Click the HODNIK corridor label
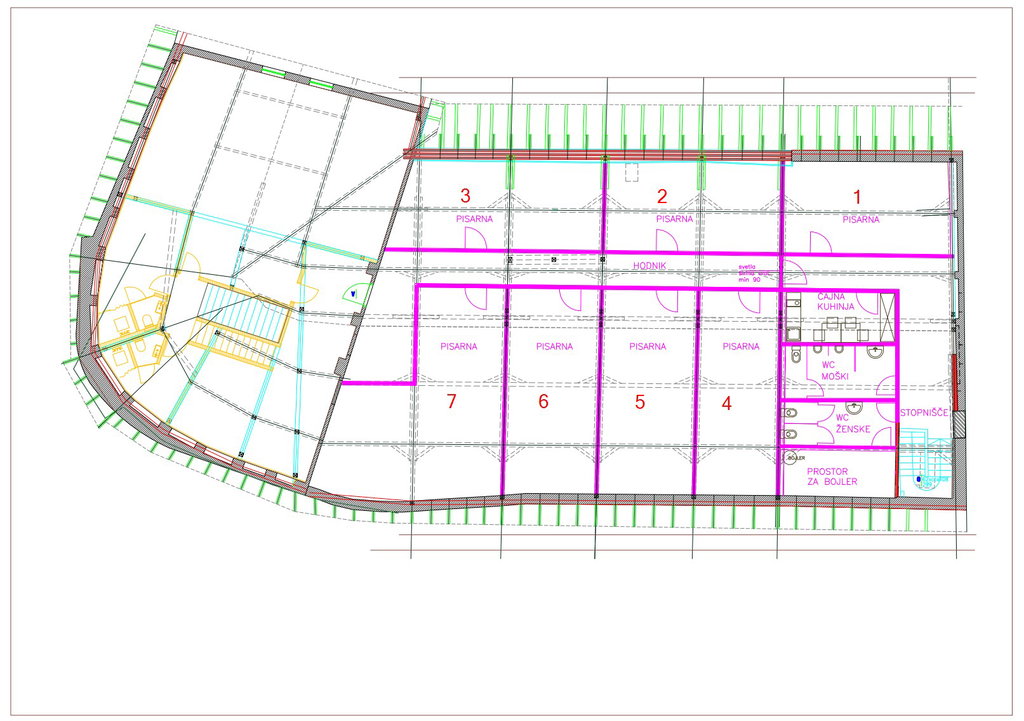This screenshot has width=1024, height=721. (x=649, y=267)
